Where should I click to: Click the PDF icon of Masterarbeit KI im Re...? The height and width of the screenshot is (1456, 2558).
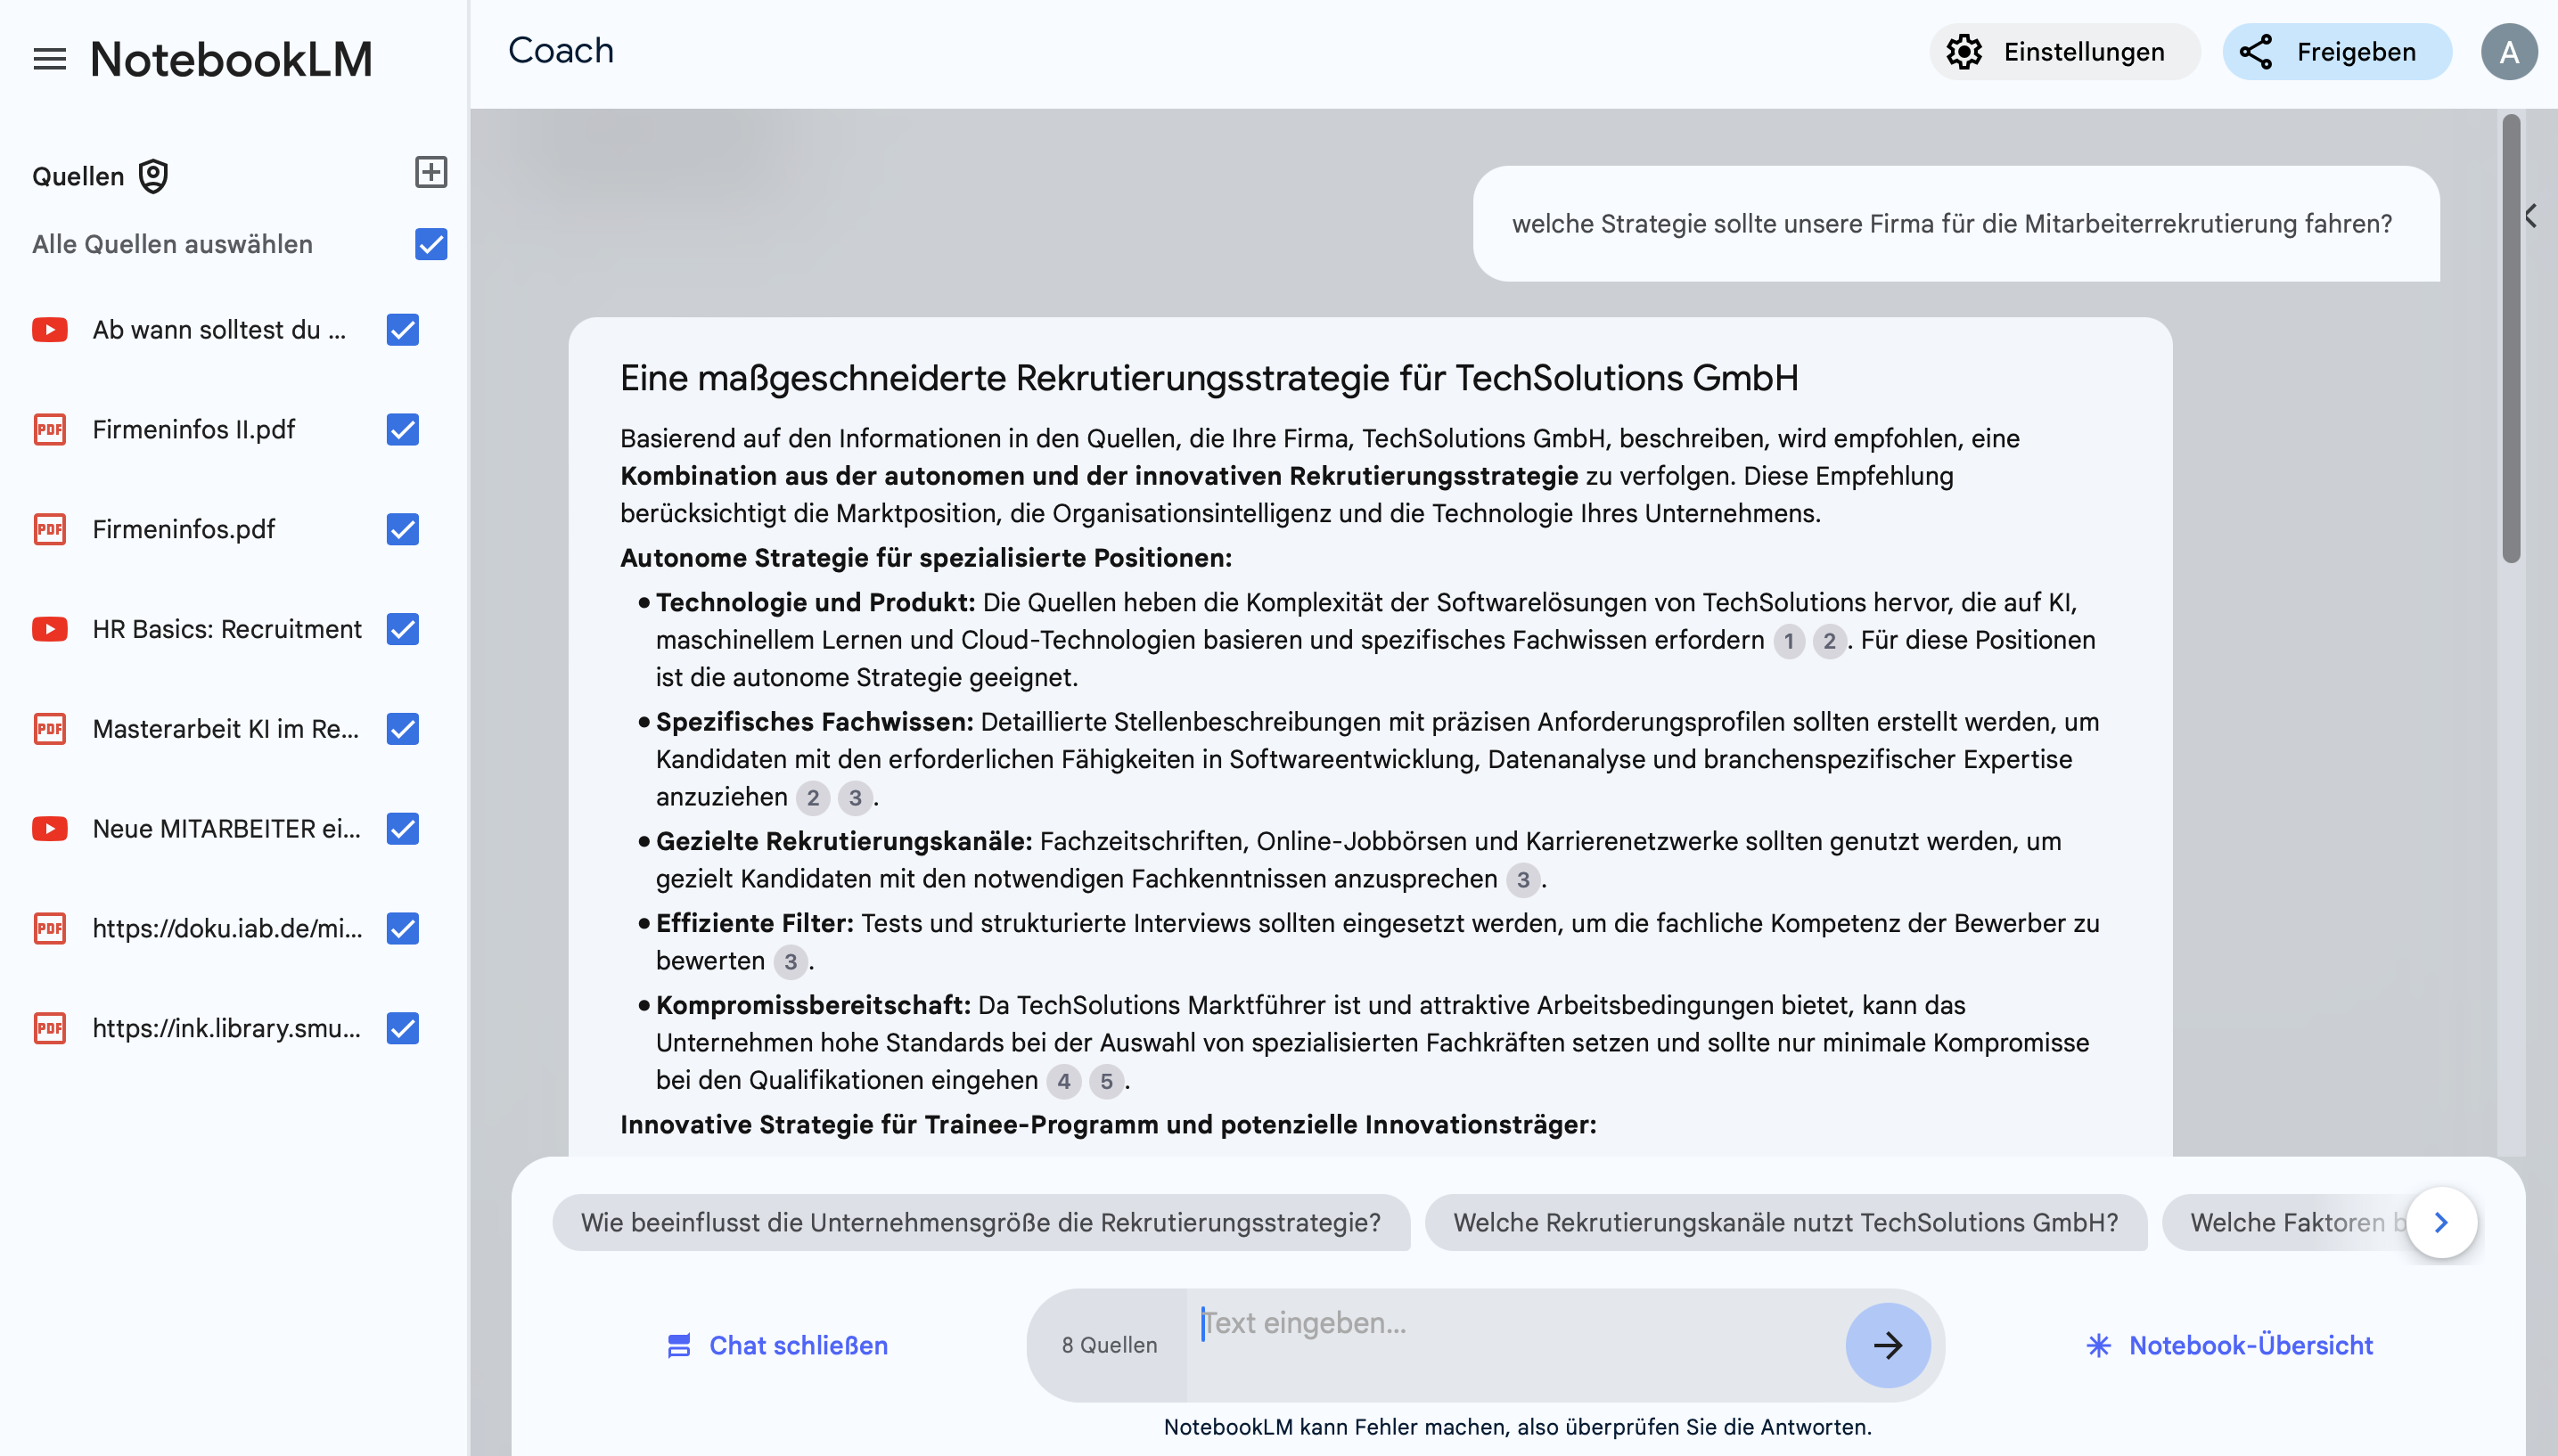(x=50, y=728)
